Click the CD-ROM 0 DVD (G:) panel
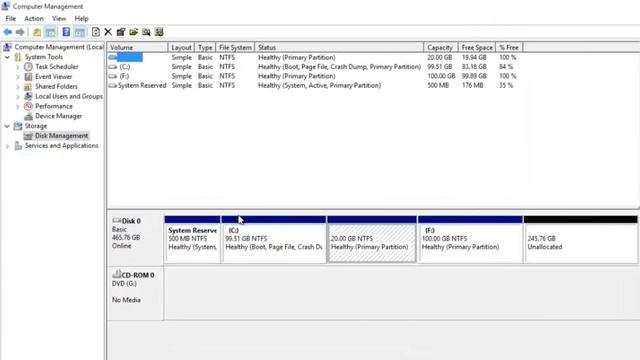 pos(135,293)
